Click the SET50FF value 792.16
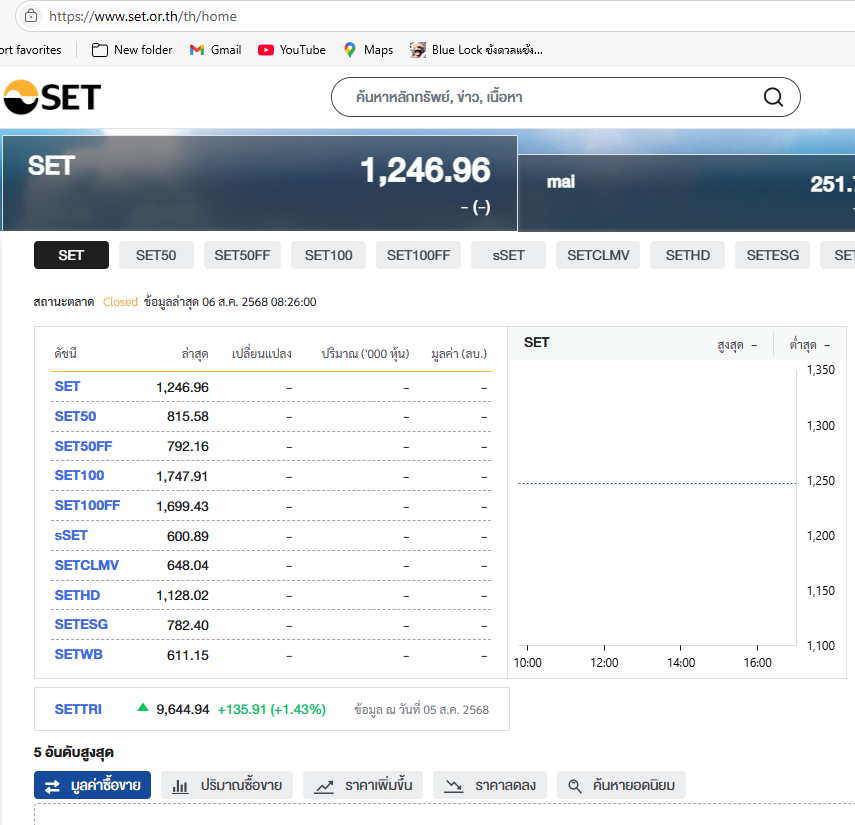Screen dimensions: 855x825 (188, 447)
